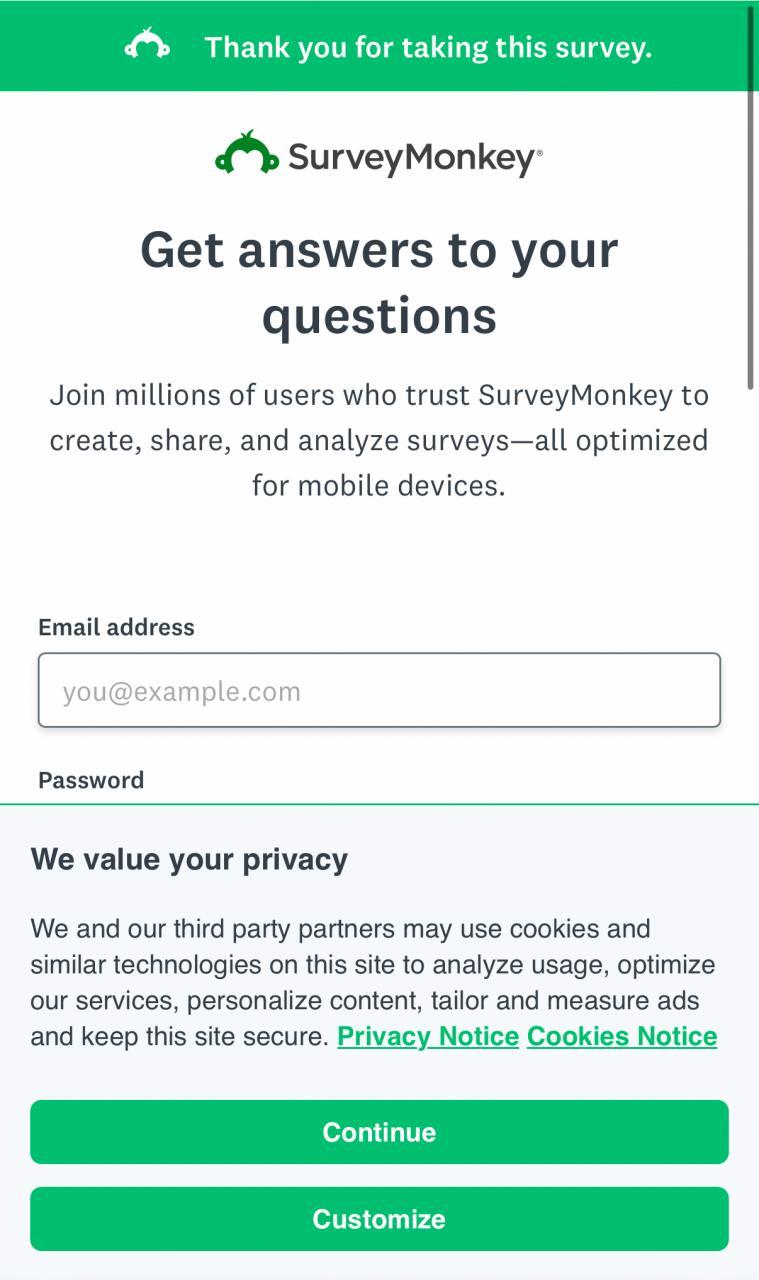Image resolution: width=759 pixels, height=1280 pixels.
Task: Click the word "questions" in the heading
Action: [379, 316]
